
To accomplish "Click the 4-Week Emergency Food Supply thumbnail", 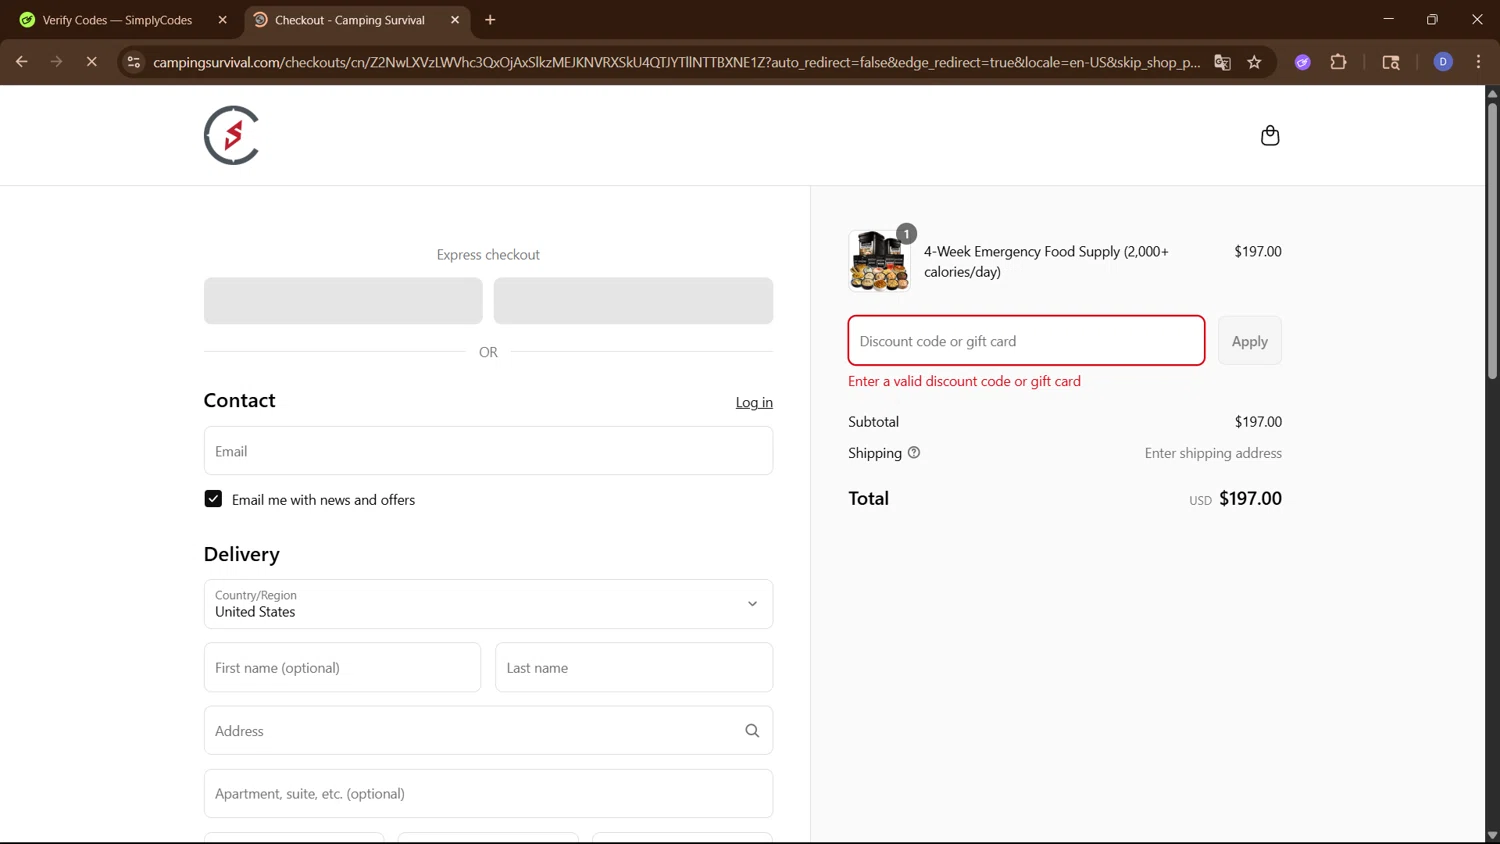I will click(879, 261).
